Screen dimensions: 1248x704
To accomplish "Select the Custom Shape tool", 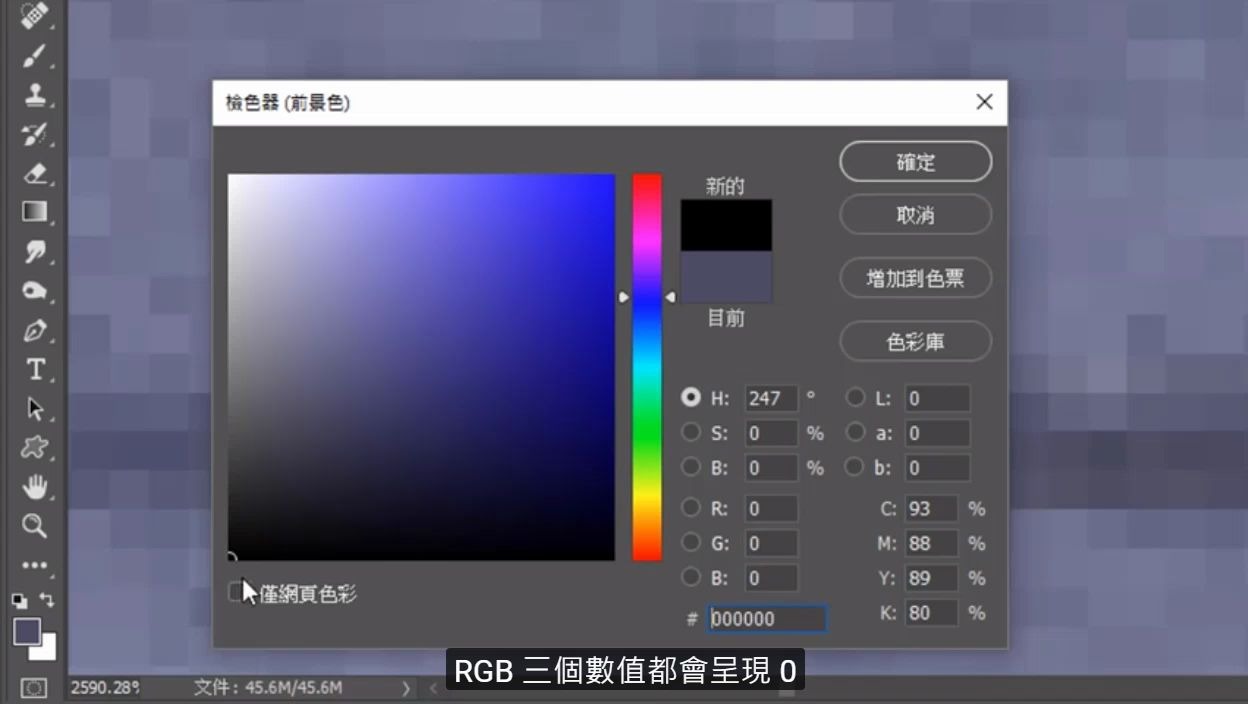I will [33, 448].
